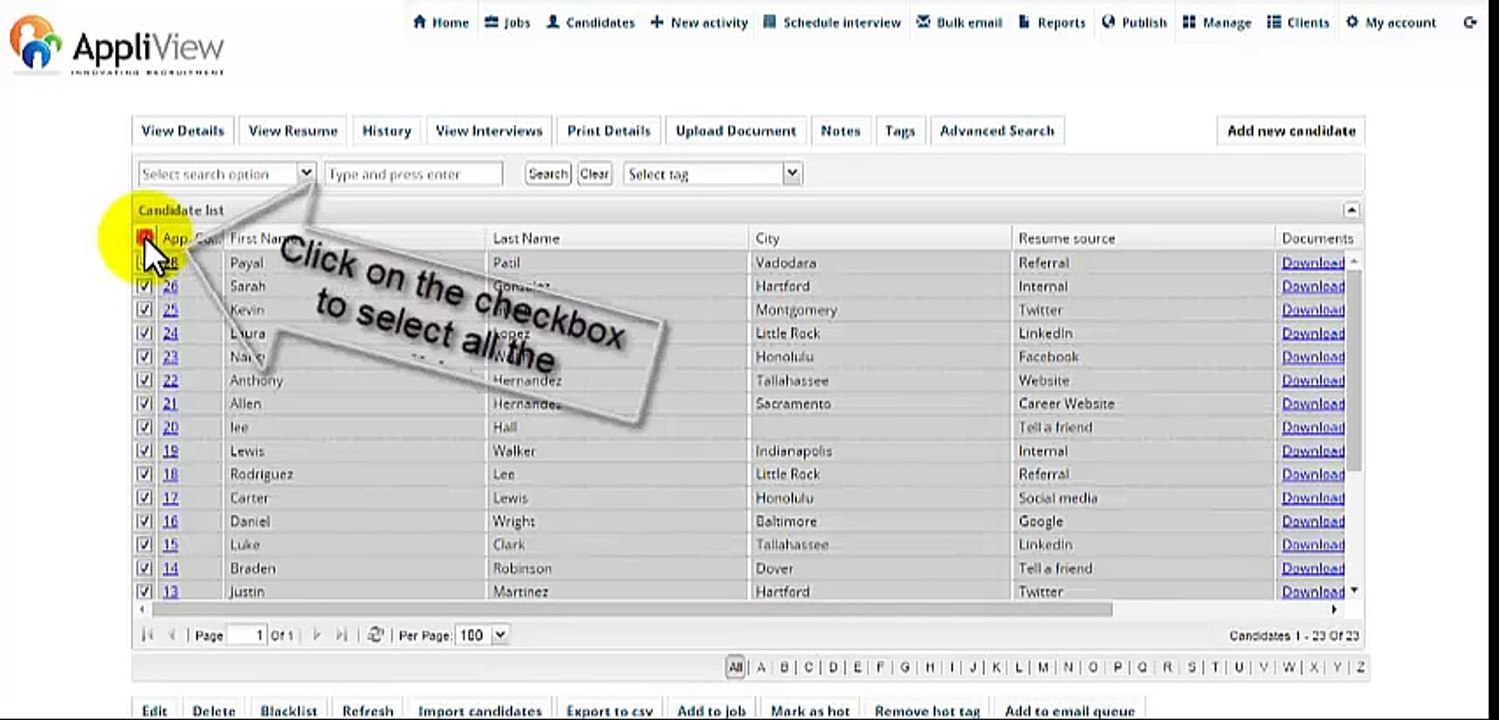Deselect checkbox for candidate 19 Lewis
The height and width of the screenshot is (720, 1499).
point(144,450)
